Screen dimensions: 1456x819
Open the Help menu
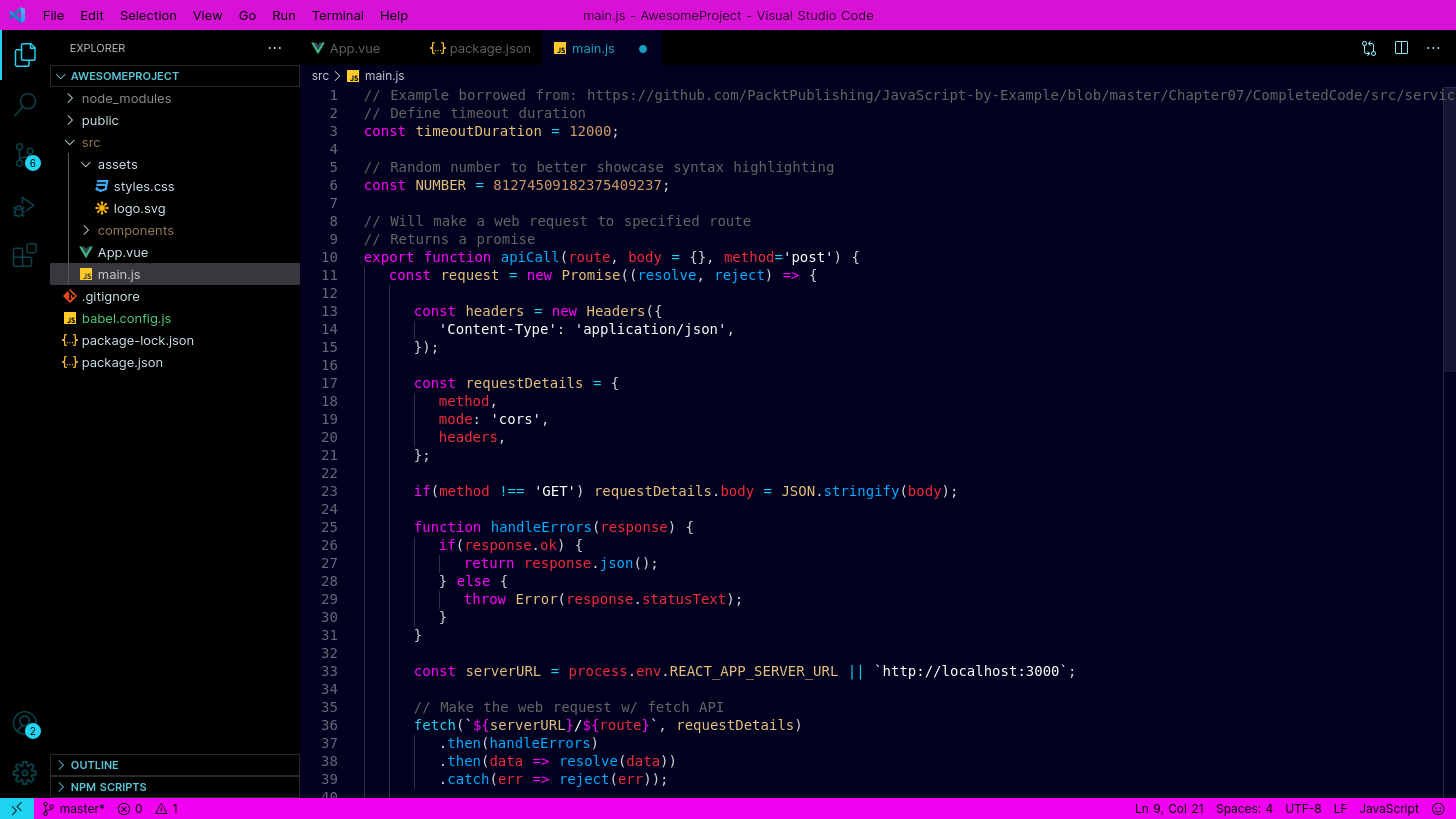pos(394,15)
